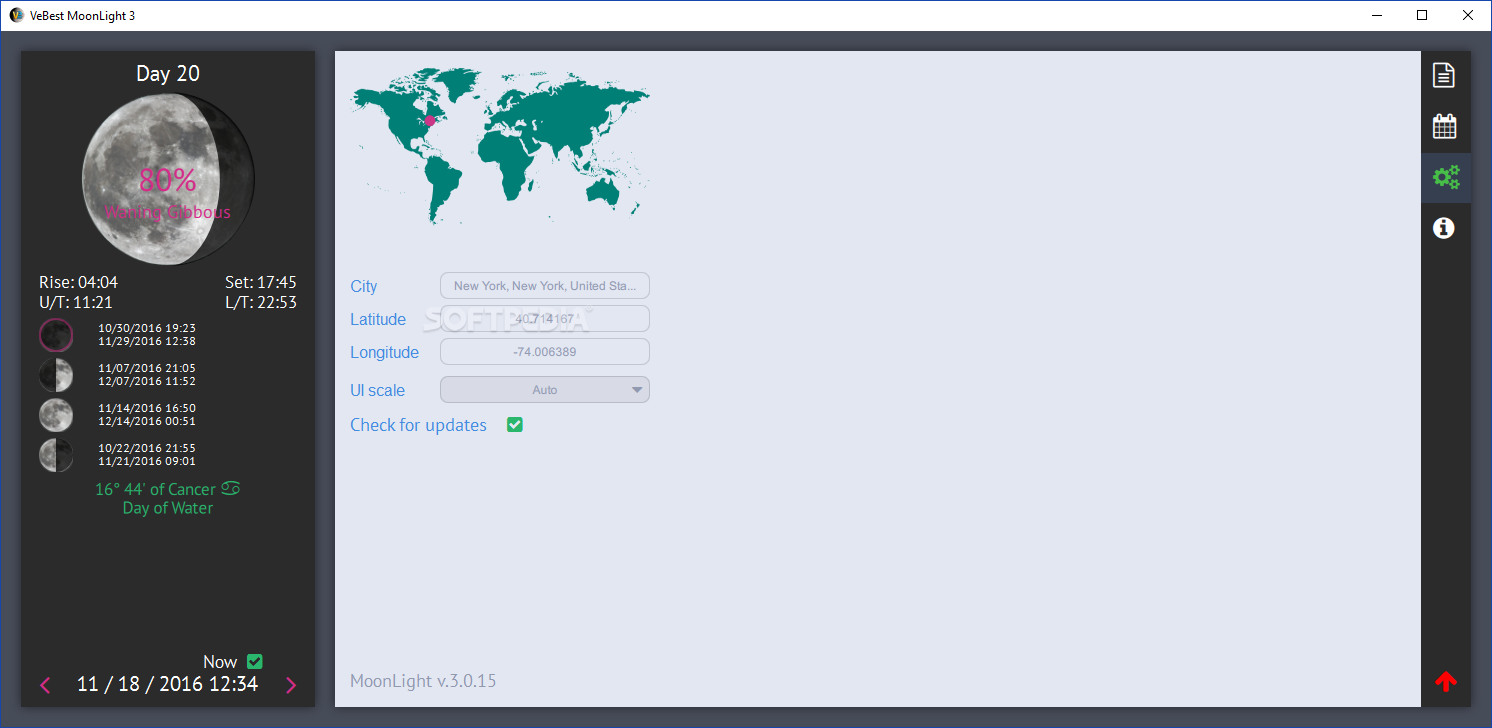Viewport: 1492px width, 728px height.
Task: Toggle the Now checkbox
Action: [x=255, y=661]
